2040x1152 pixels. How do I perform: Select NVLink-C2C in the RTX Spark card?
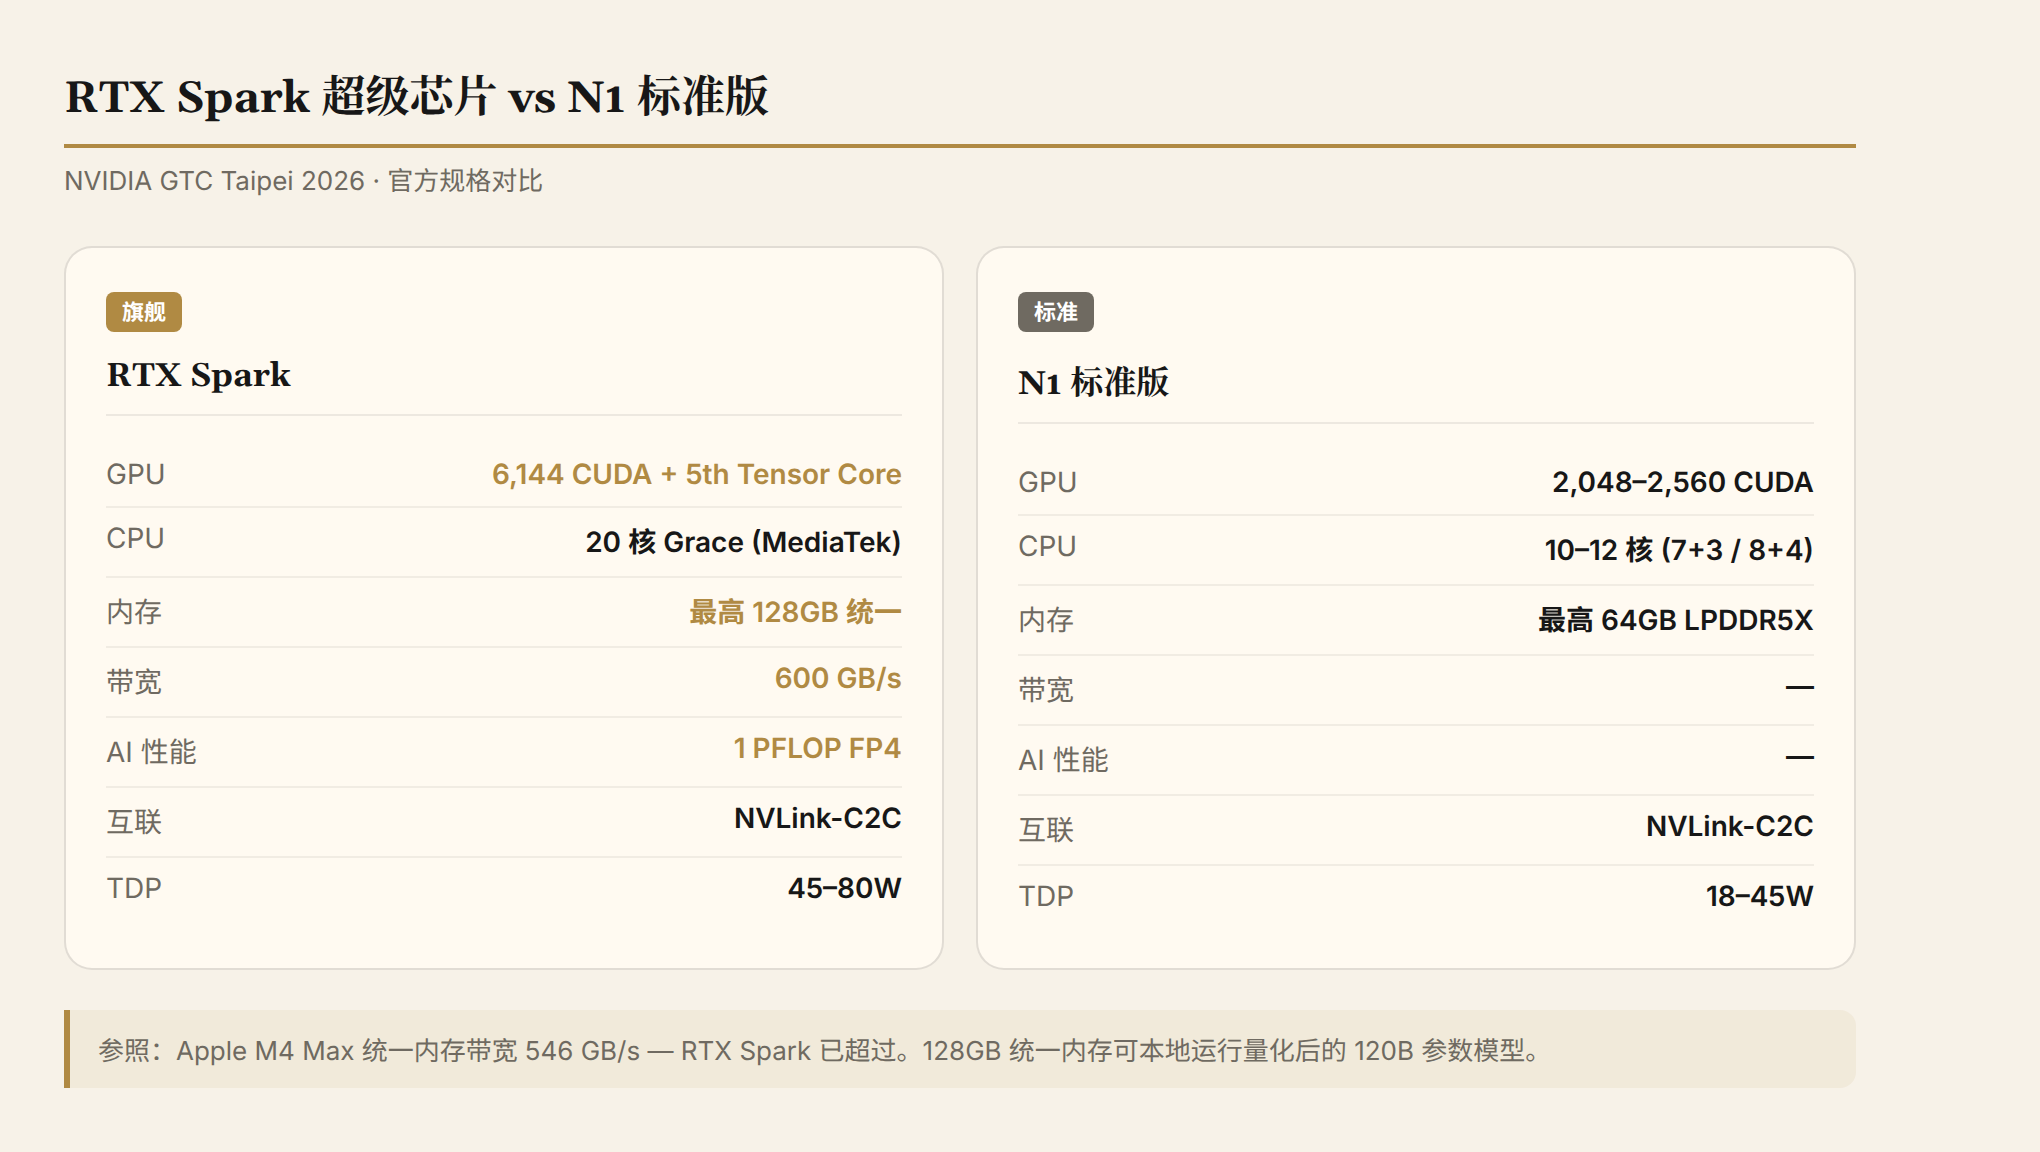pos(818,818)
